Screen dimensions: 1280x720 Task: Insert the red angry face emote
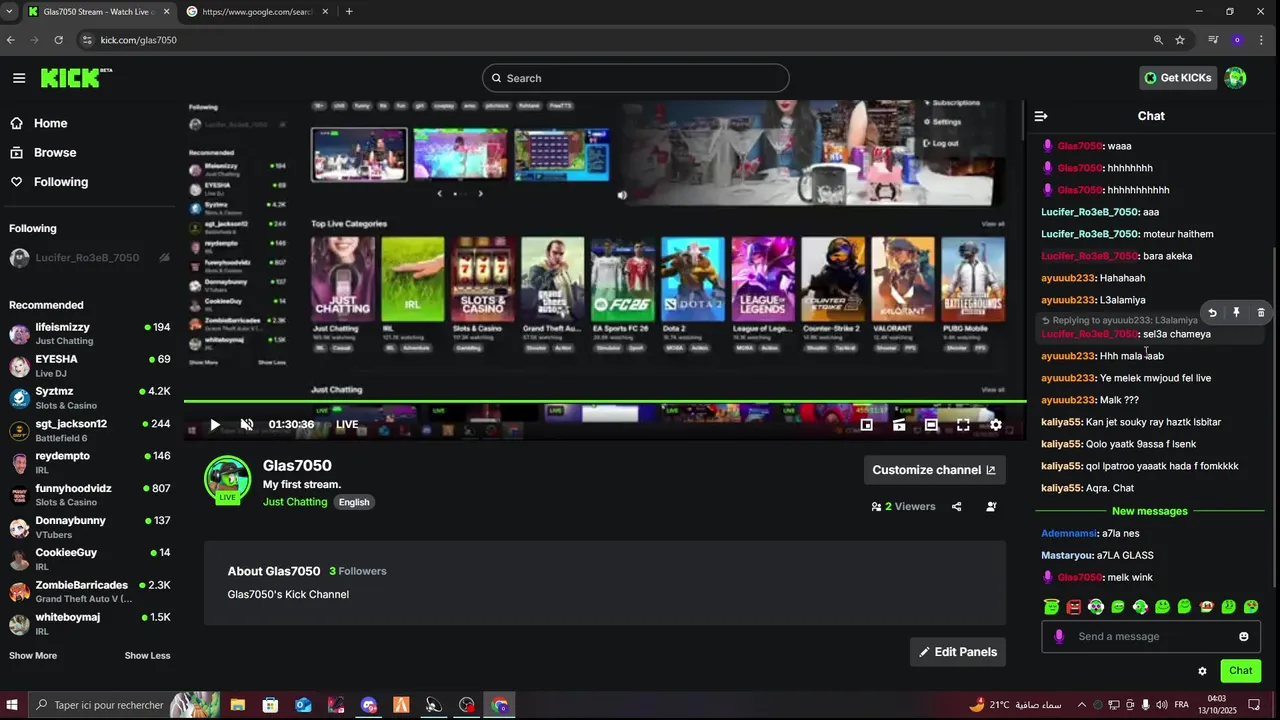point(1074,607)
